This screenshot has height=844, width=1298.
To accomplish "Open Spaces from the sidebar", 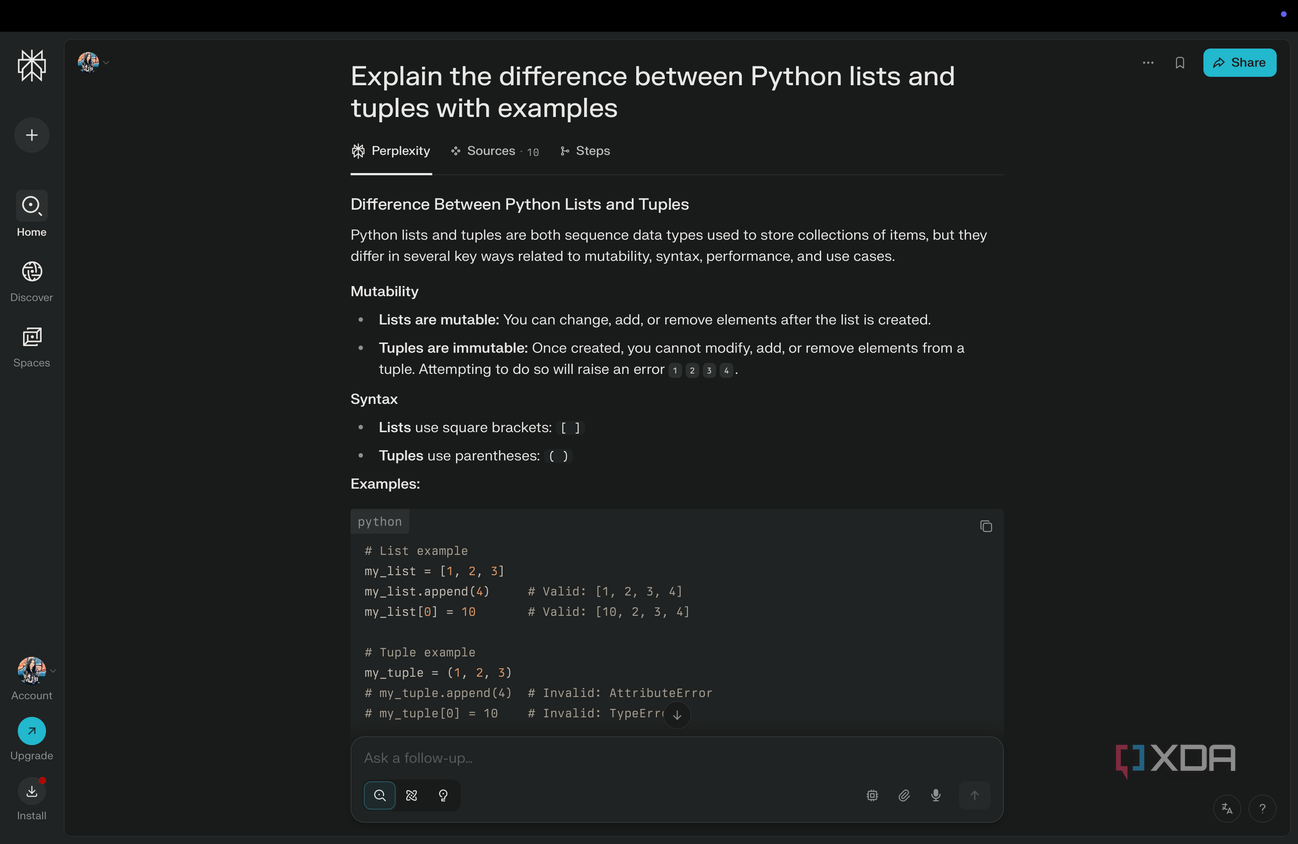I will pyautogui.click(x=32, y=346).
